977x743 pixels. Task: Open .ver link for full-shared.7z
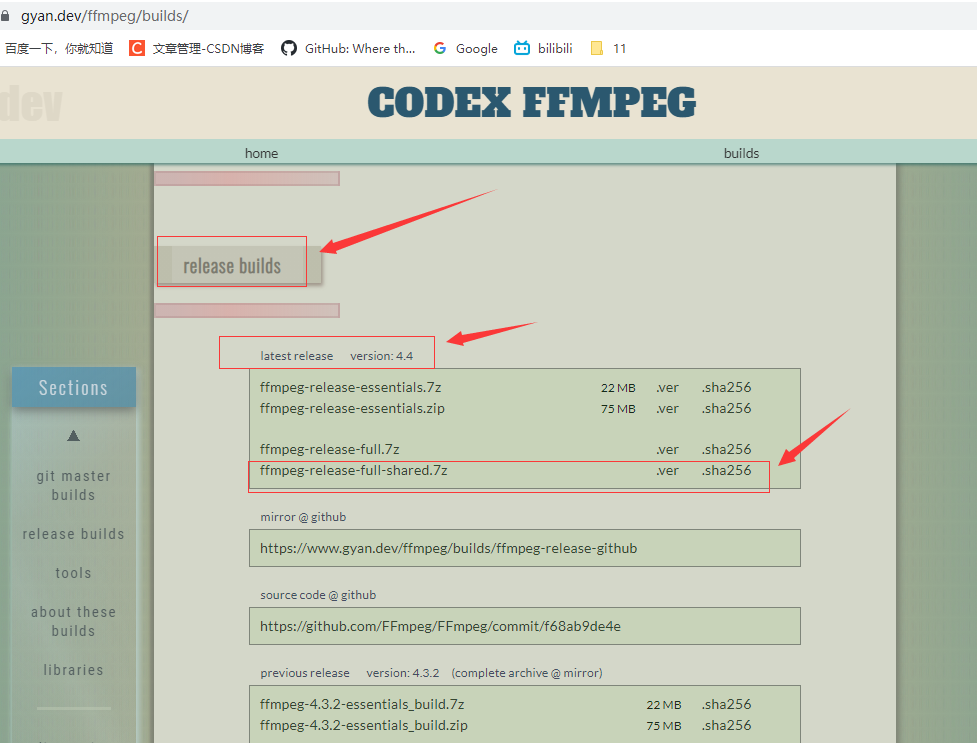pyautogui.click(x=667, y=471)
